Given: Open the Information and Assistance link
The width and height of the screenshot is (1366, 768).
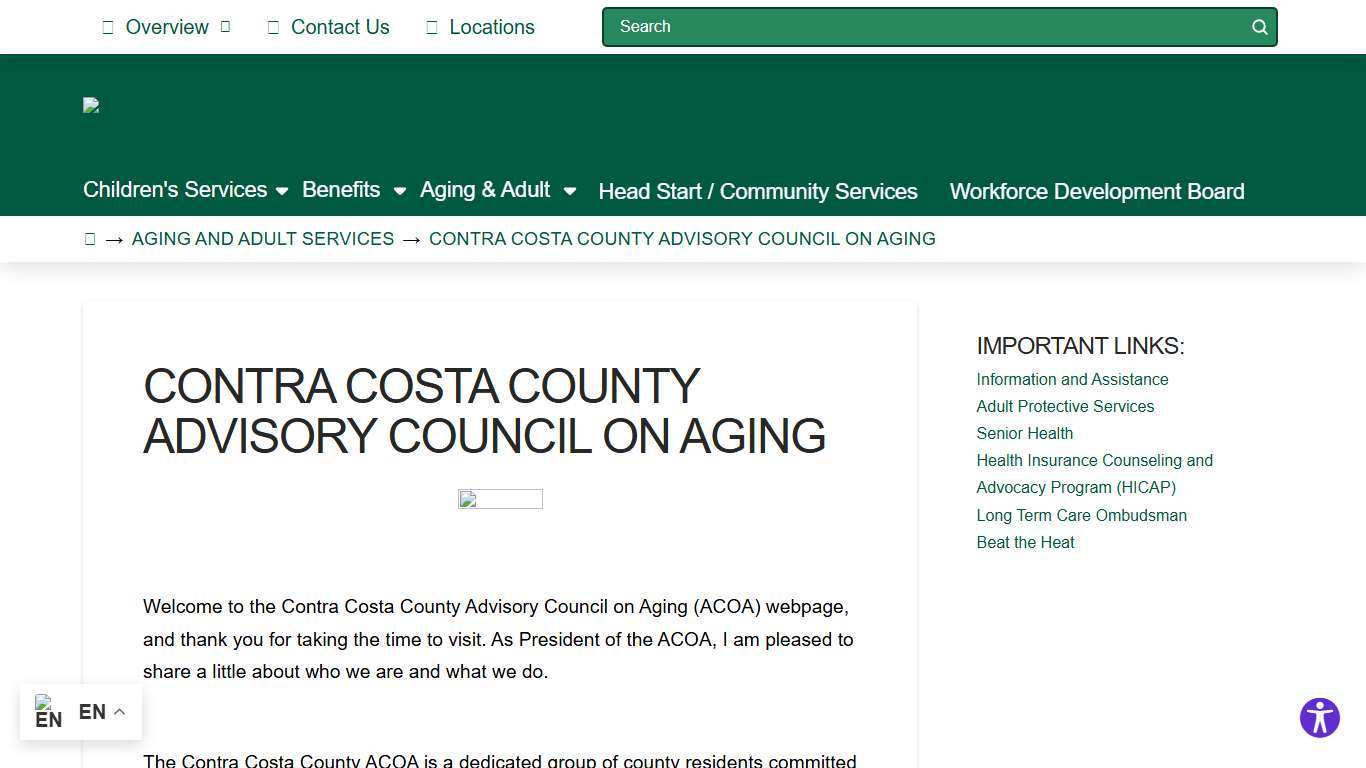Looking at the screenshot, I should click(1072, 379).
